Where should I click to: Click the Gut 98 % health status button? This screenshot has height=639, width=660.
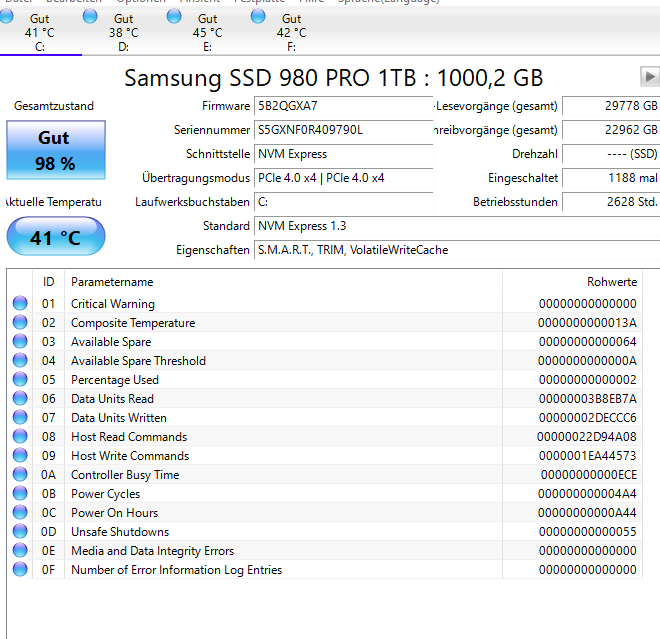pyautogui.click(x=56, y=150)
